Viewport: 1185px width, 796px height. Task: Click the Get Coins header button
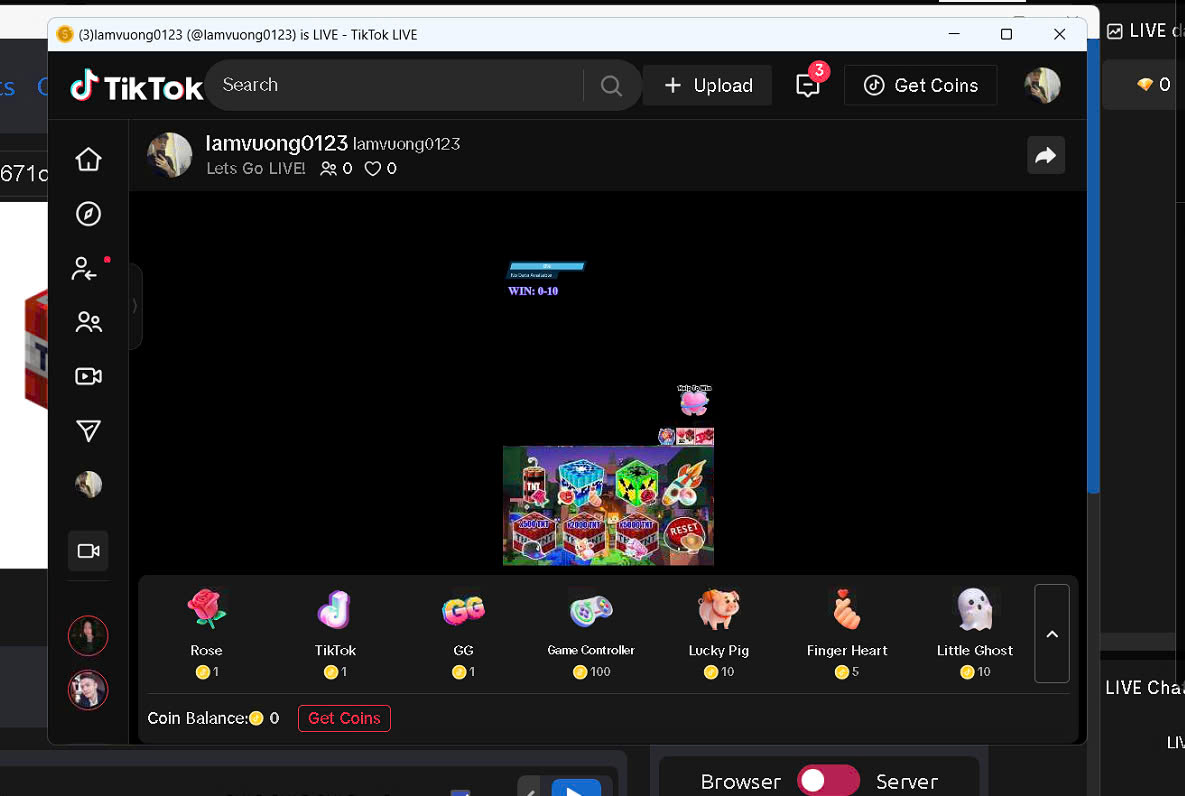pyautogui.click(x=920, y=85)
